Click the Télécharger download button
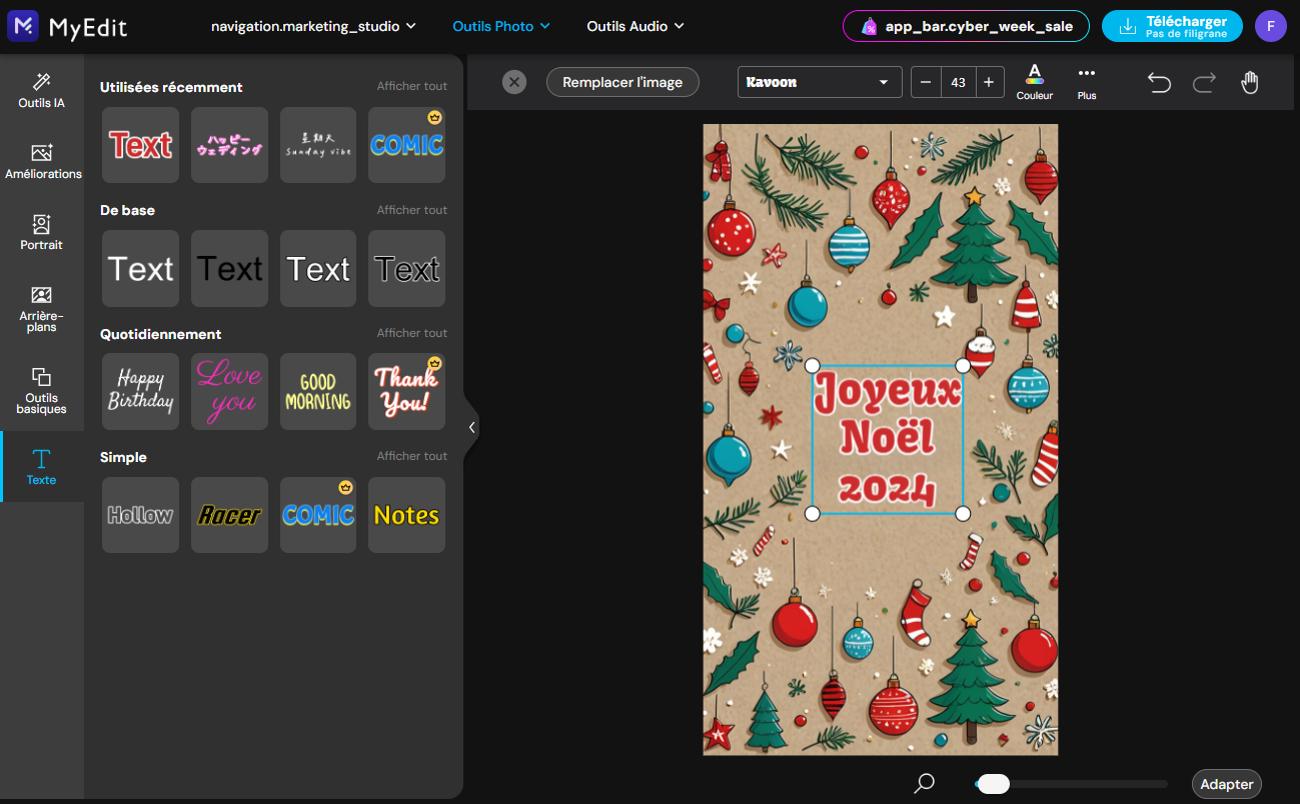Screen dimensions: 1300x804 click(x=1172, y=26)
